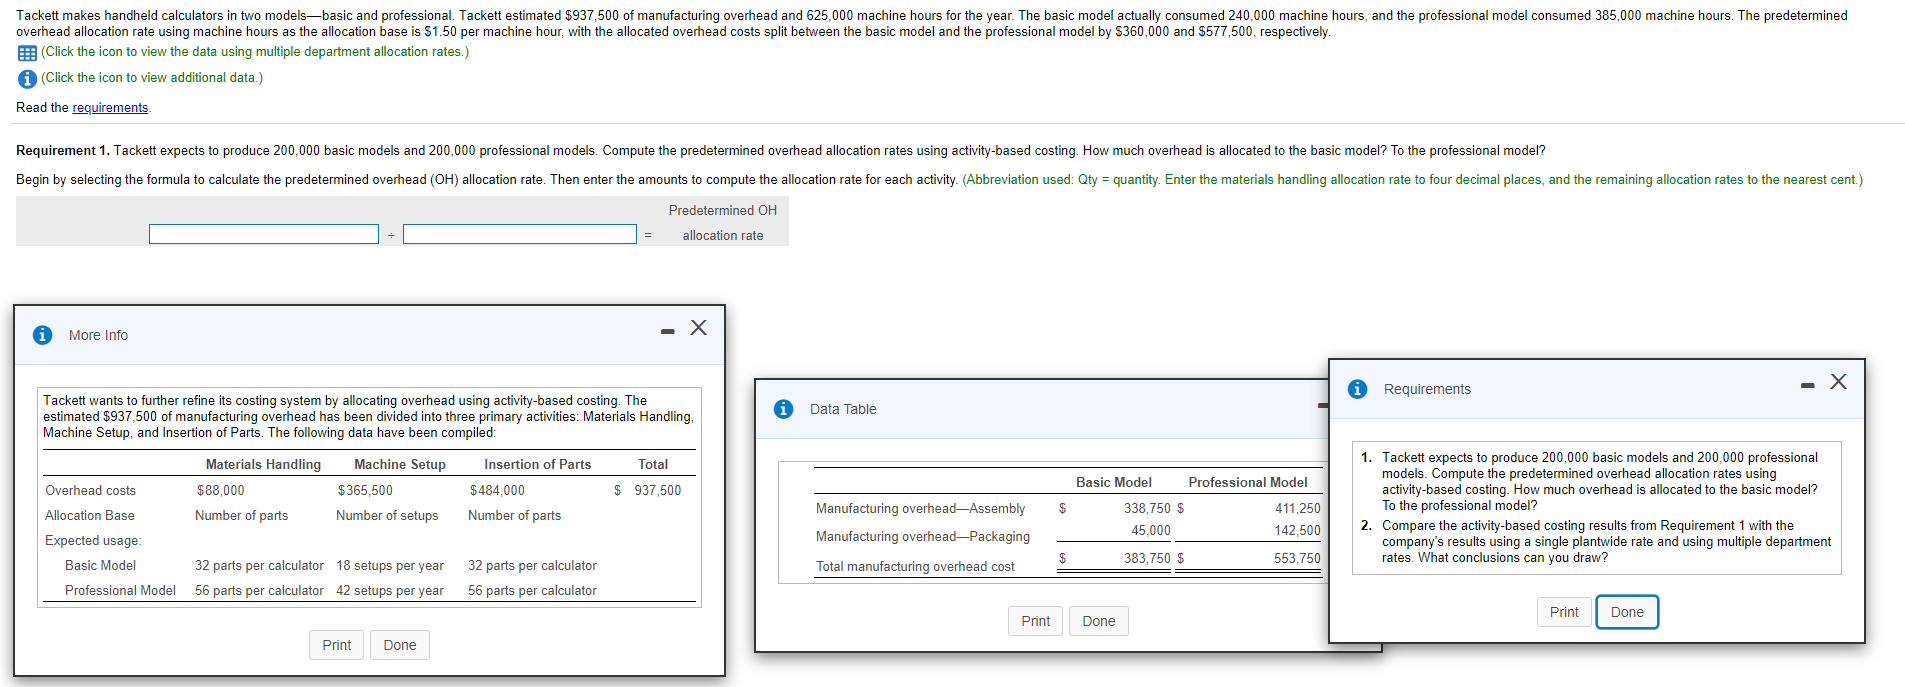Click the blue info icon for additional data

pyautogui.click(x=27, y=78)
